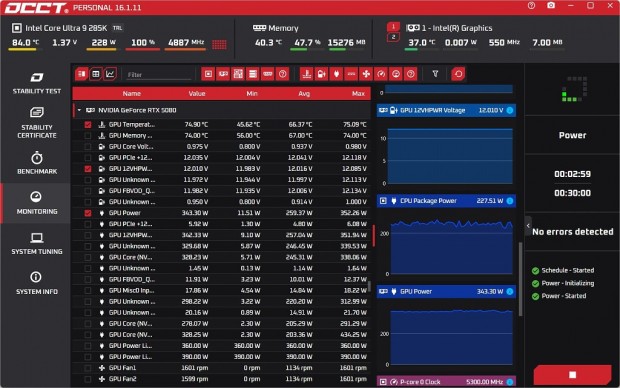The width and height of the screenshot is (620, 388).
Task: Uncheck the GPU Power 343.30 W checkbox
Action: [88, 213]
